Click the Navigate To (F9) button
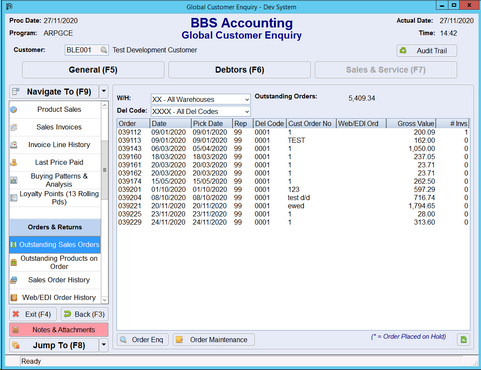 [x=54, y=91]
